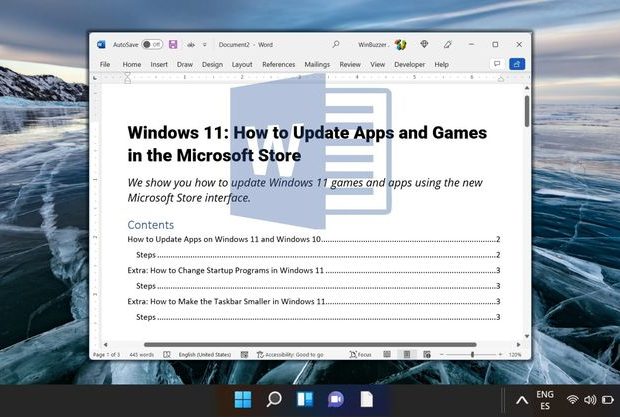The image size is (620, 417).
Task: Open the proofing book icon in status bar
Action: [x=167, y=355]
